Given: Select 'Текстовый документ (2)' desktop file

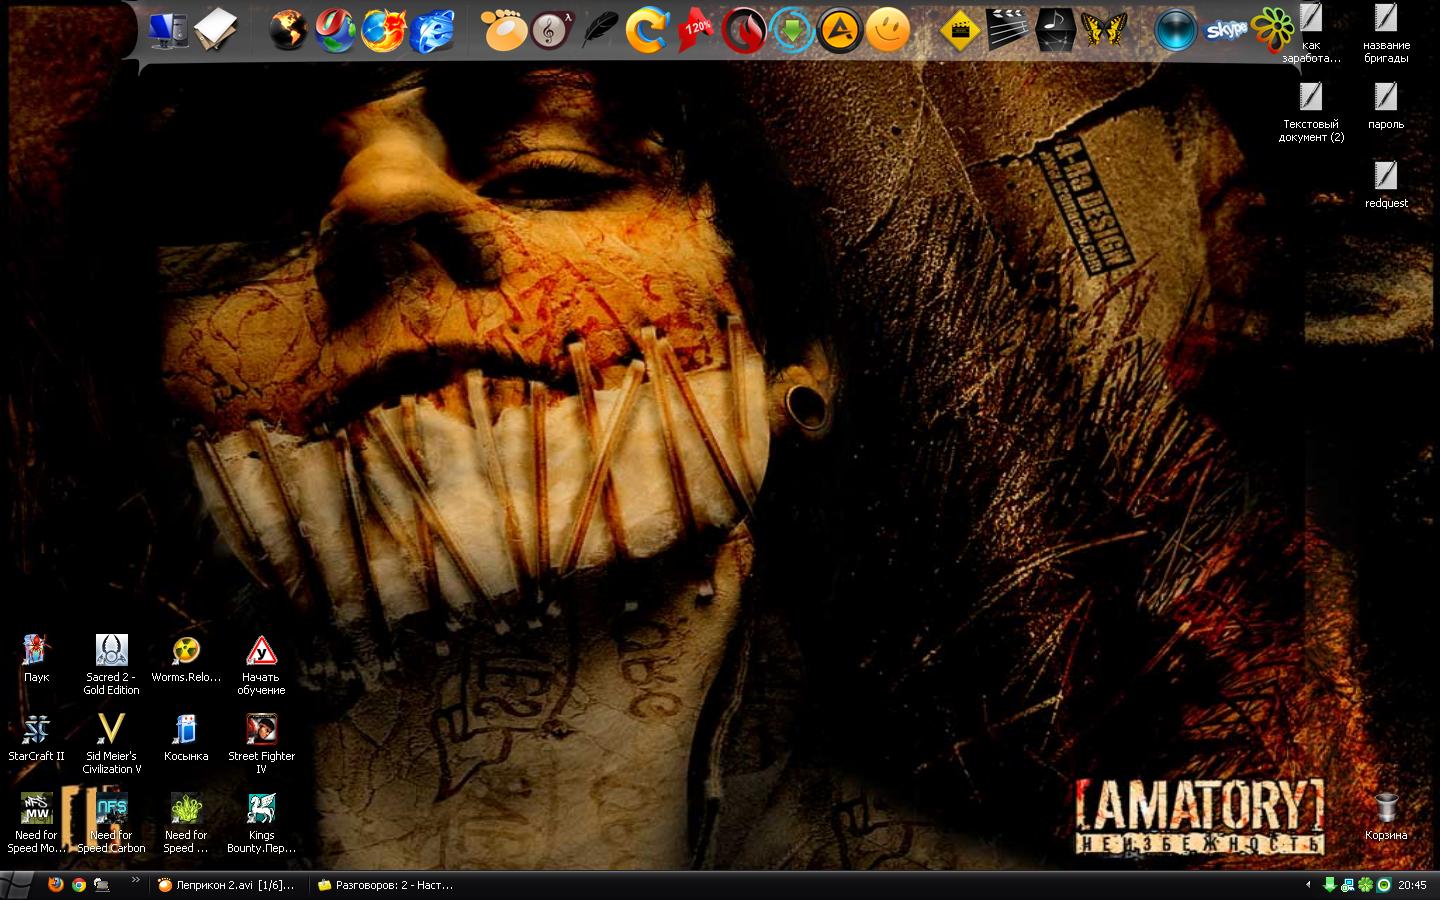Looking at the screenshot, I should coord(1311,112).
